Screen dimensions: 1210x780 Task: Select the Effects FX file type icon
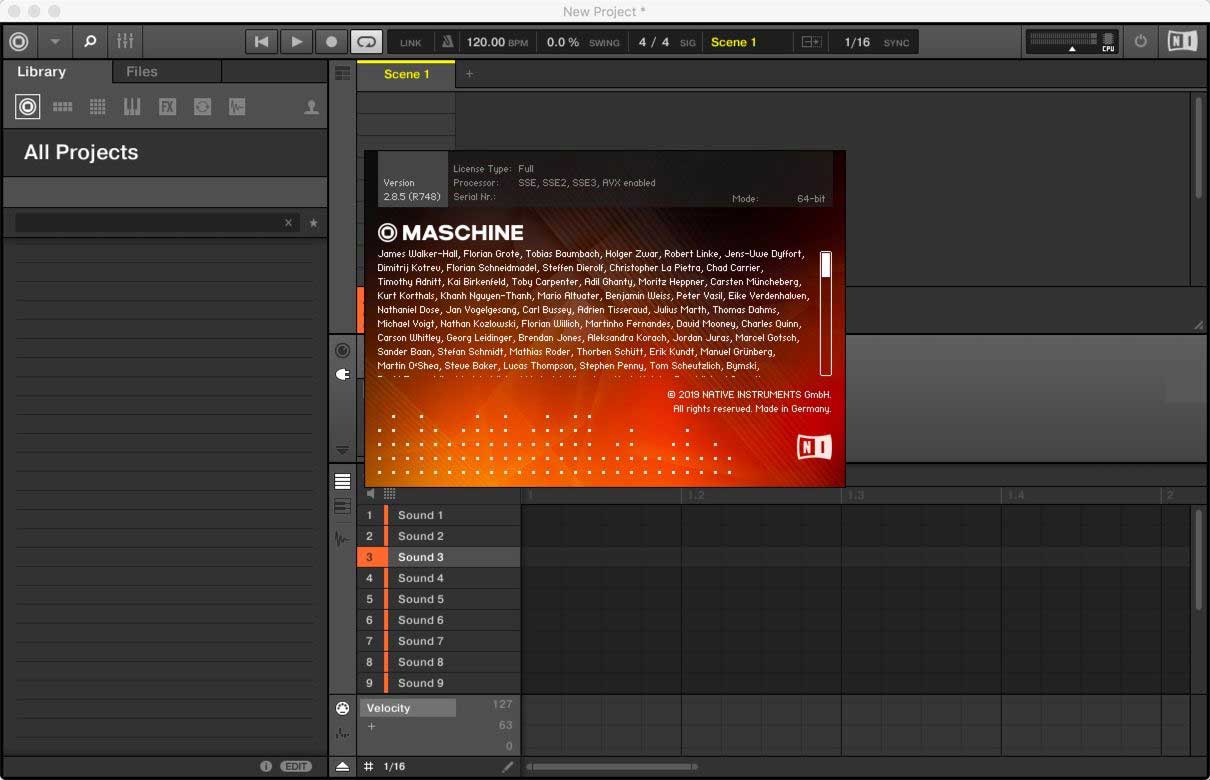pyautogui.click(x=167, y=107)
